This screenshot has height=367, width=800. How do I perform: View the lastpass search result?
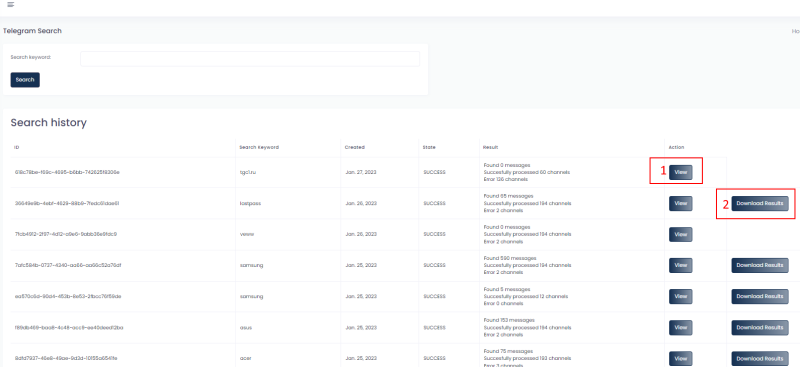[681, 204]
